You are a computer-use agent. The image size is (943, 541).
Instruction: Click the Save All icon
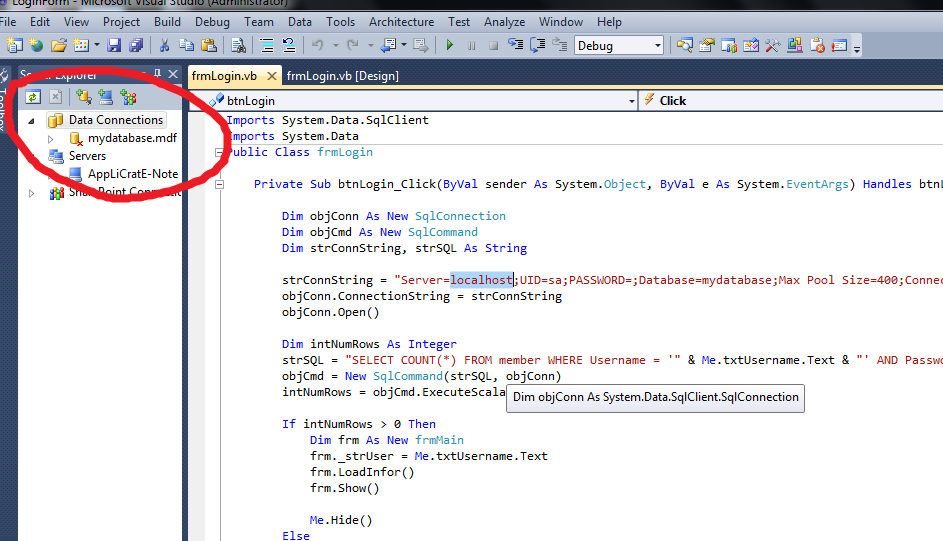click(137, 45)
